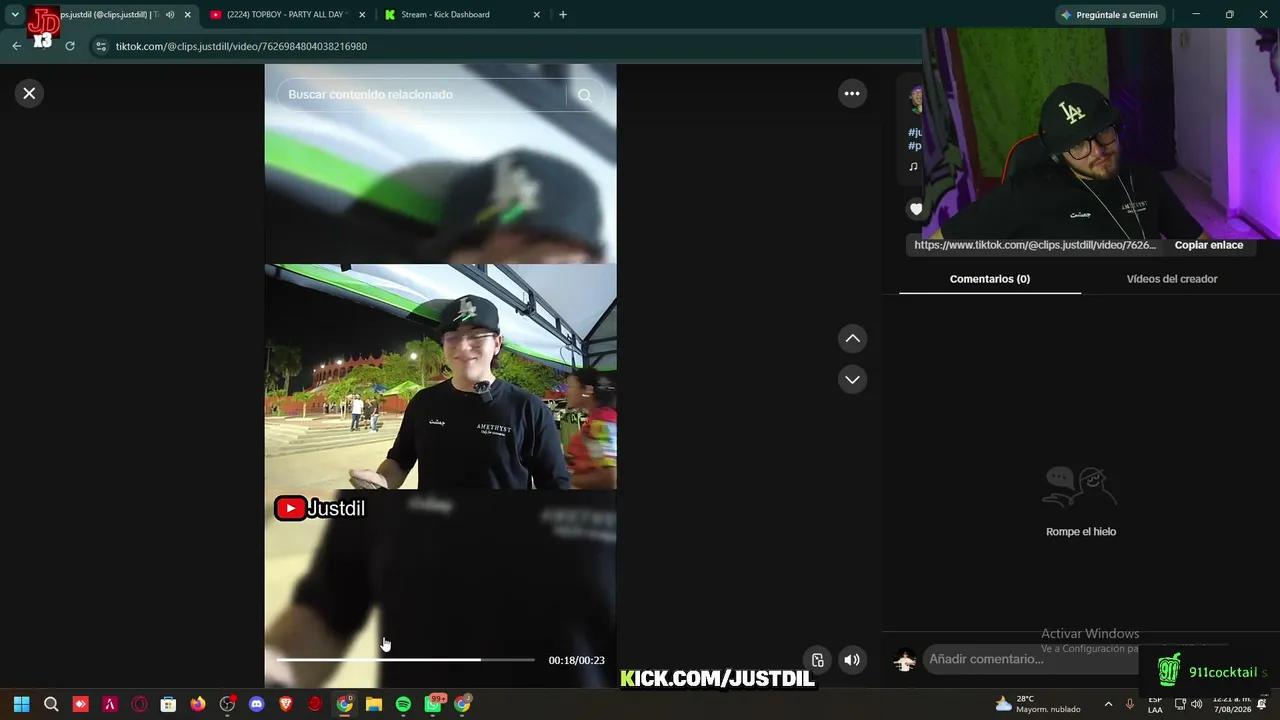Open Microsoft Store from the taskbar
The width and height of the screenshot is (1280, 720).
[x=168, y=704]
